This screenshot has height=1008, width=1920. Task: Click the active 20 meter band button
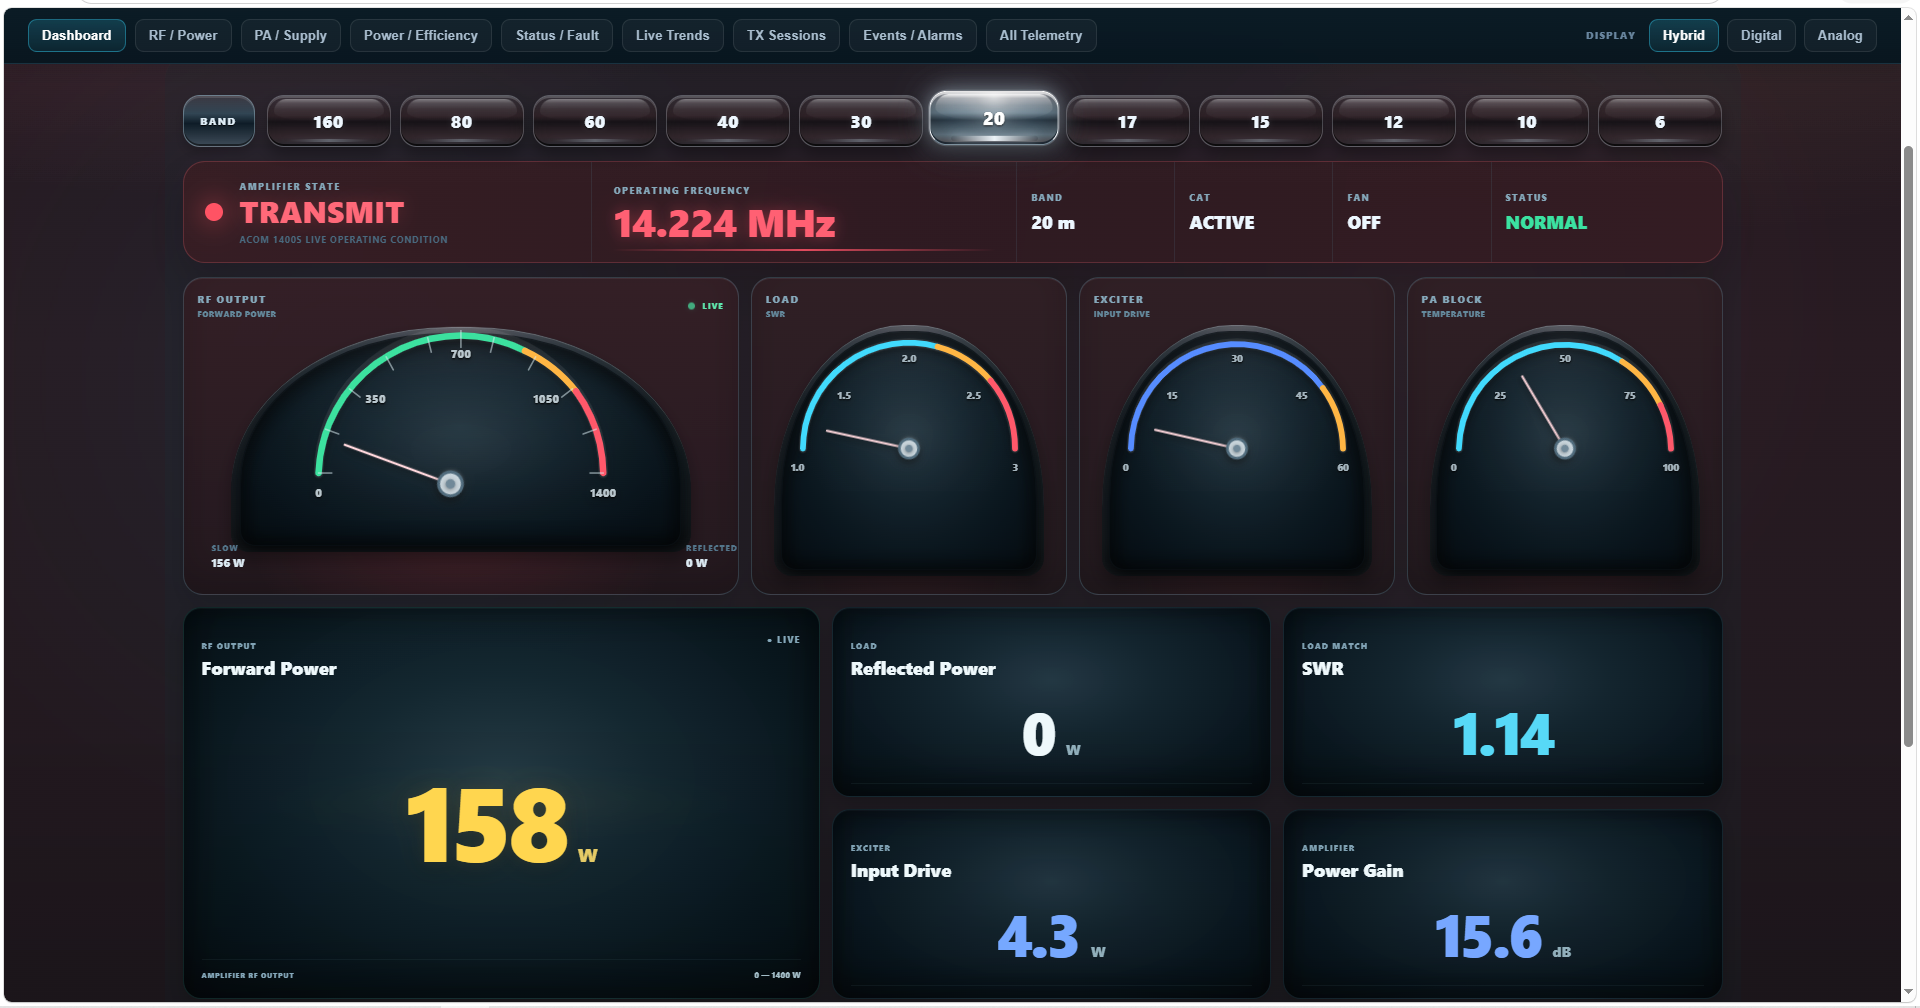[x=993, y=118]
